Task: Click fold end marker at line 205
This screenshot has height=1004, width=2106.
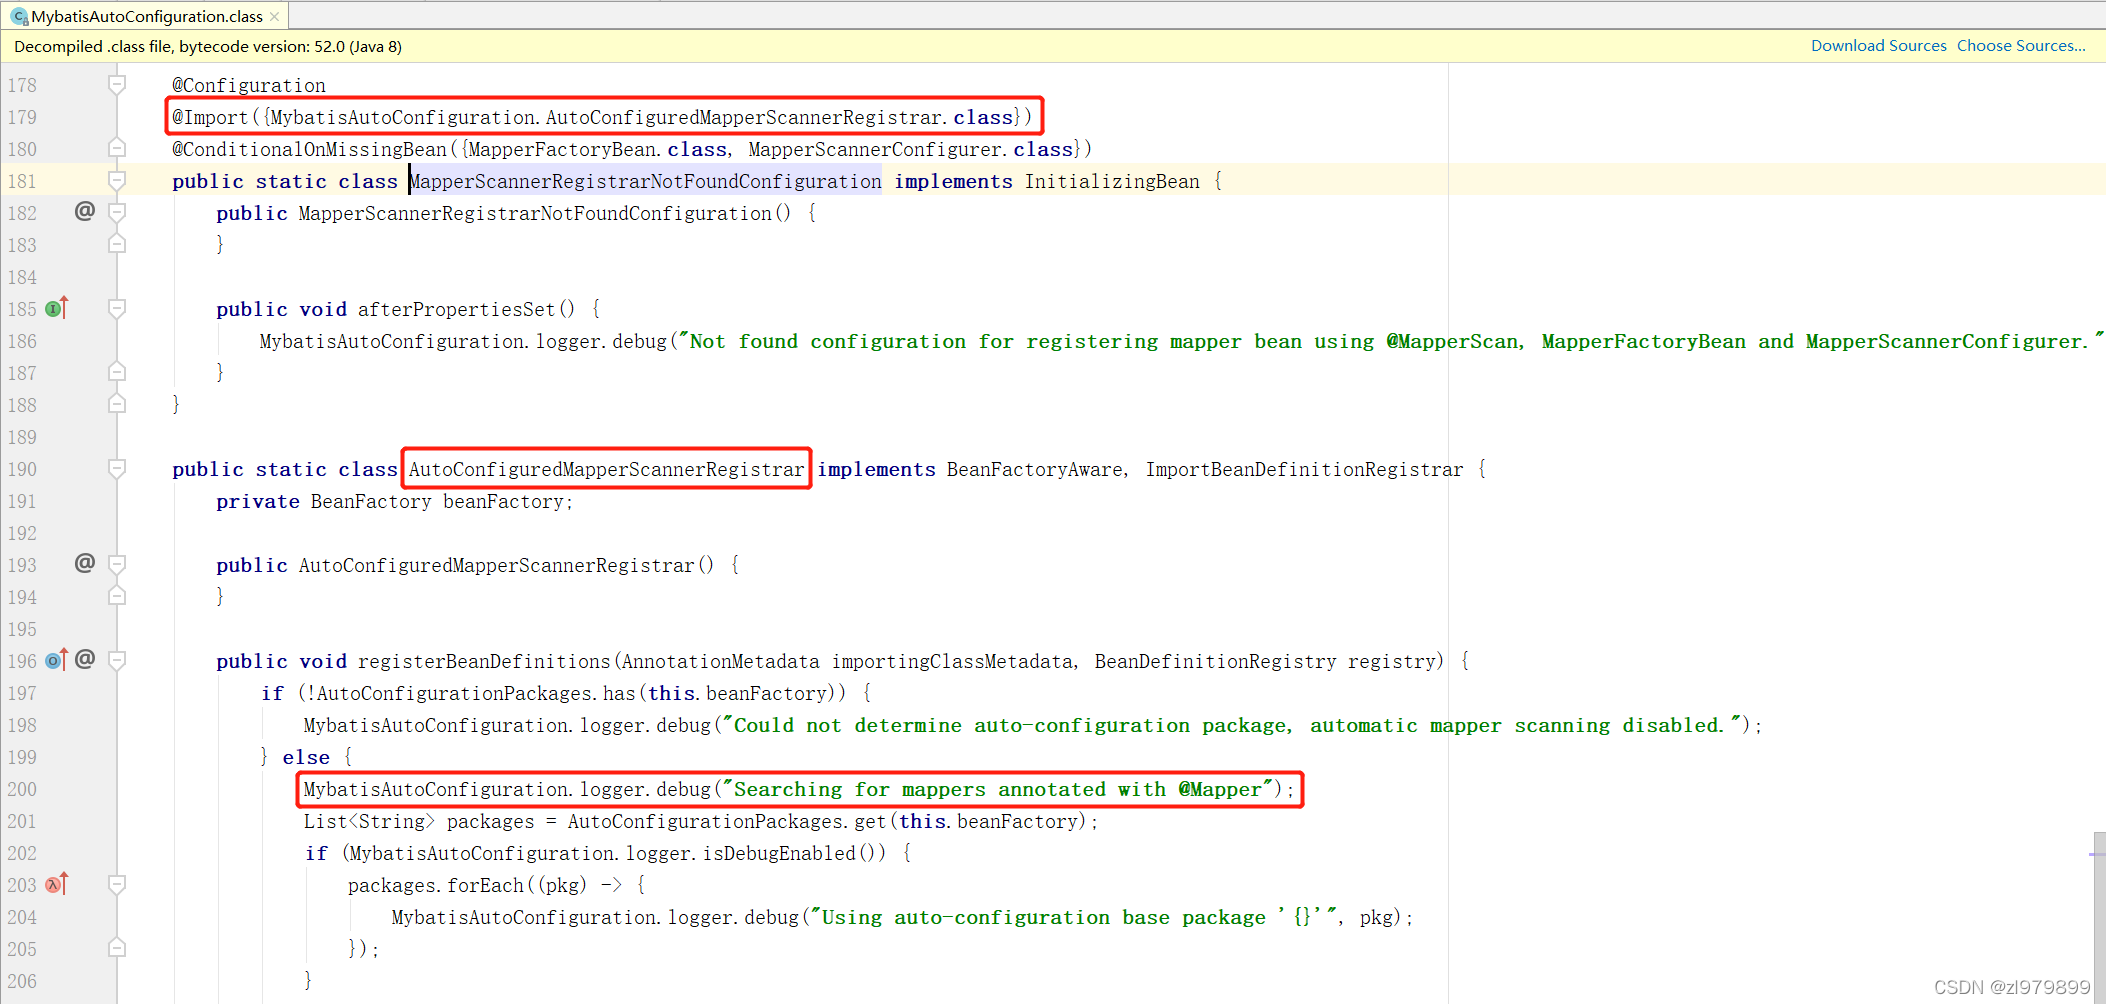Action: coord(117,949)
